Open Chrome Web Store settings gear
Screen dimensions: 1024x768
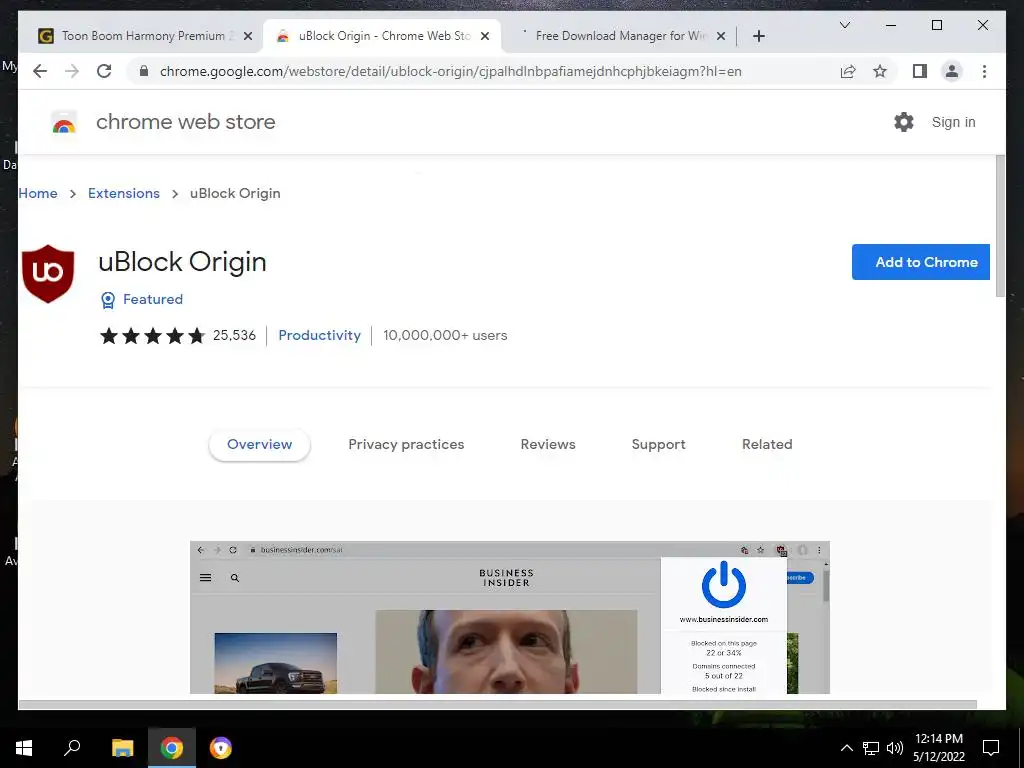coord(904,122)
